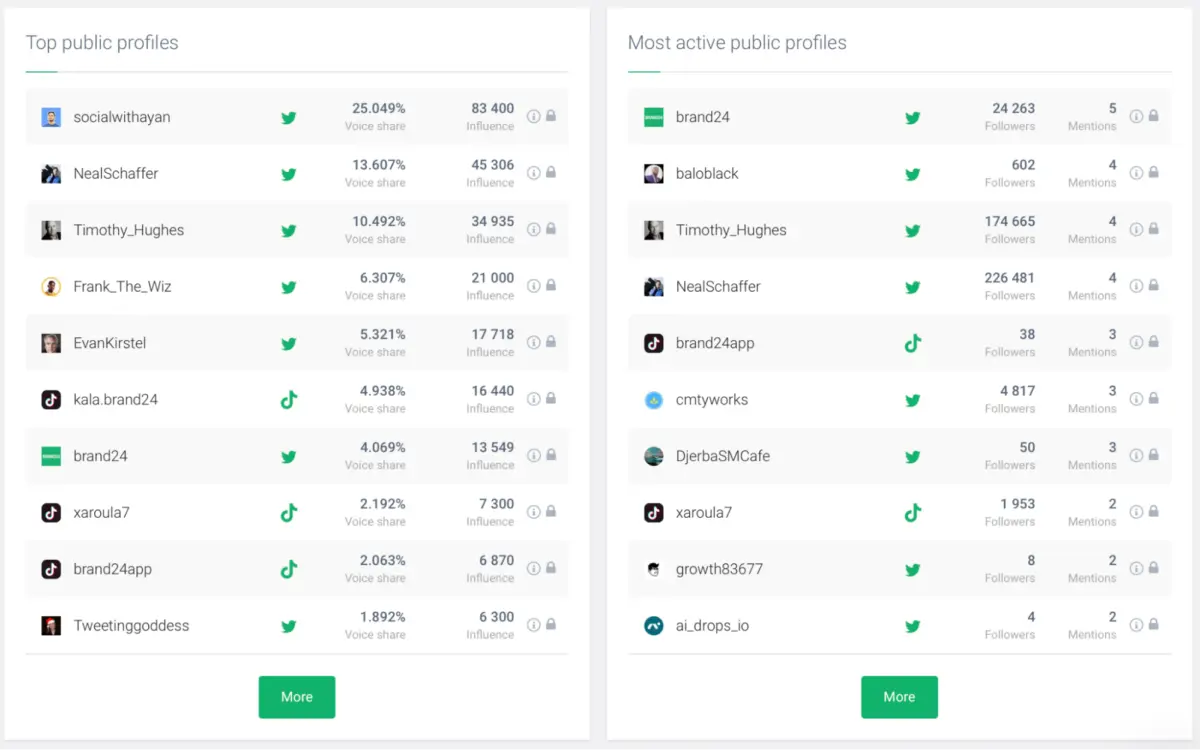Click the socialwithayan avatar thumbnail
Viewport: 1200px width, 750px height.
[x=51, y=117]
